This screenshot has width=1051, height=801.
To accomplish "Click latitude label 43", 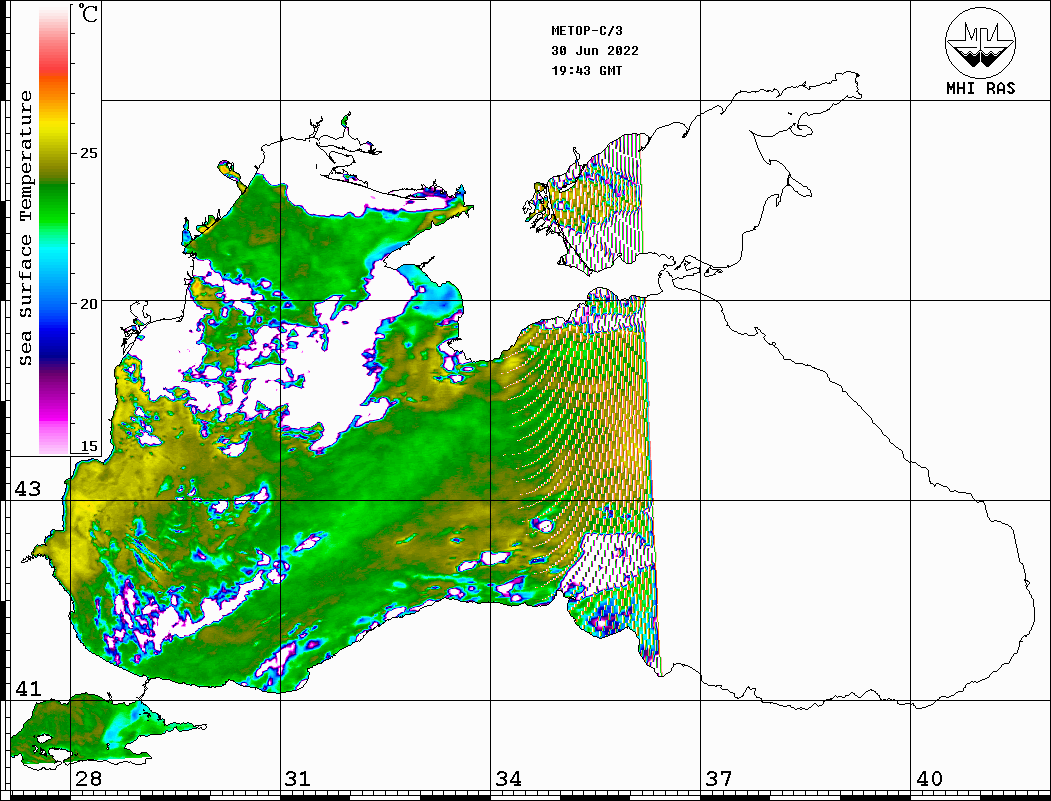I will click(27, 489).
